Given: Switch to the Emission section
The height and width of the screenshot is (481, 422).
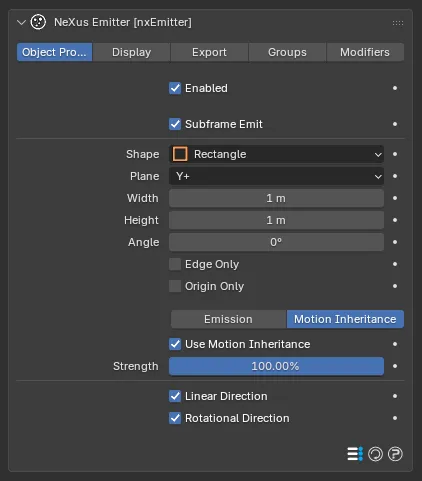Looking at the screenshot, I should [228, 319].
